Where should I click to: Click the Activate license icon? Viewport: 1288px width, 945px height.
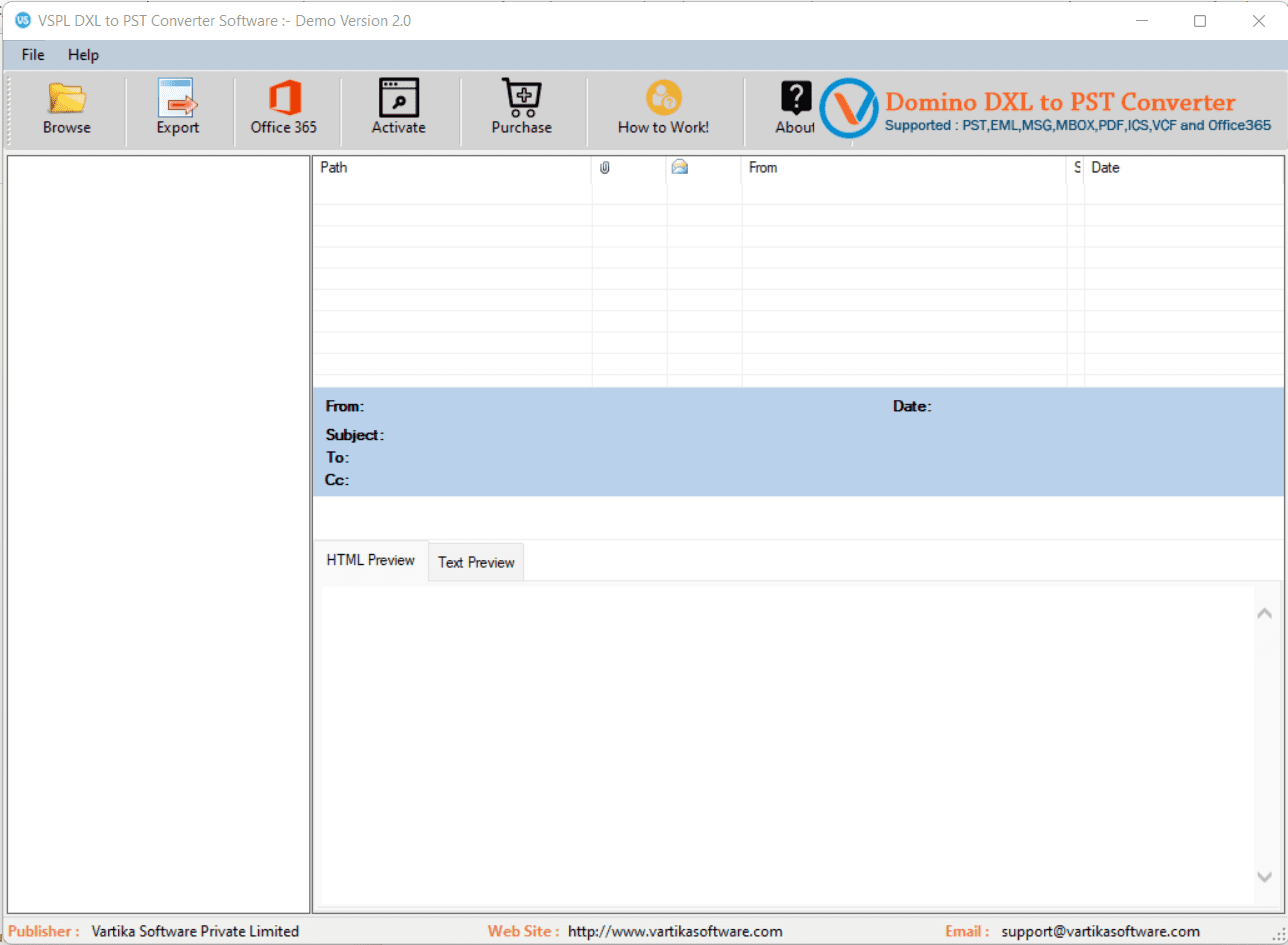click(x=398, y=107)
